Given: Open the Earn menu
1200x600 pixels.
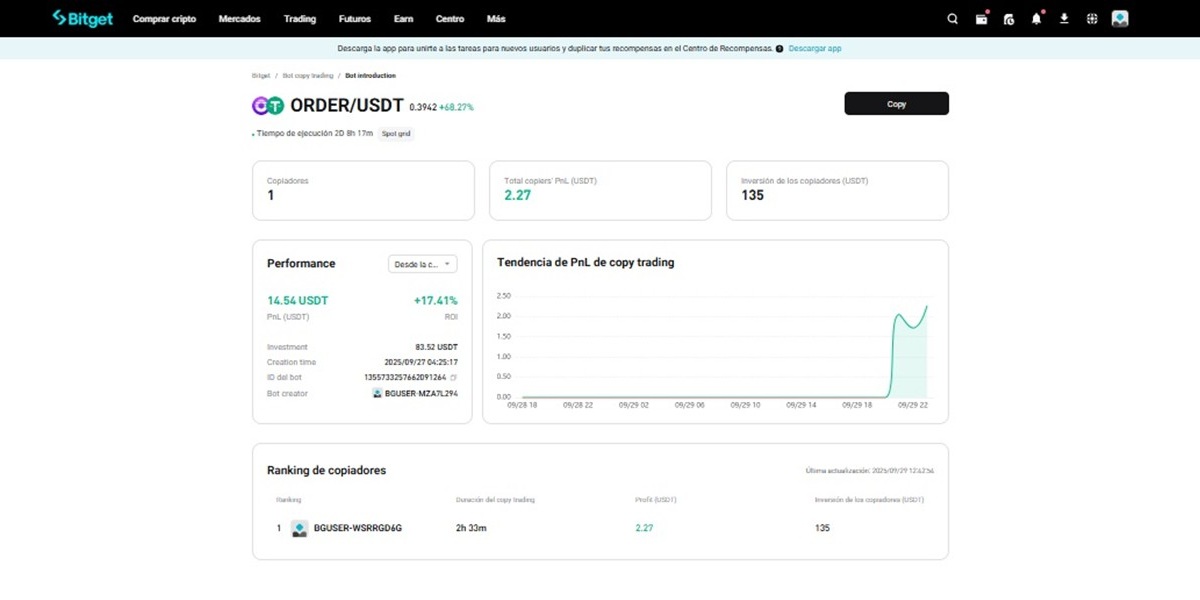Looking at the screenshot, I should 403,19.
